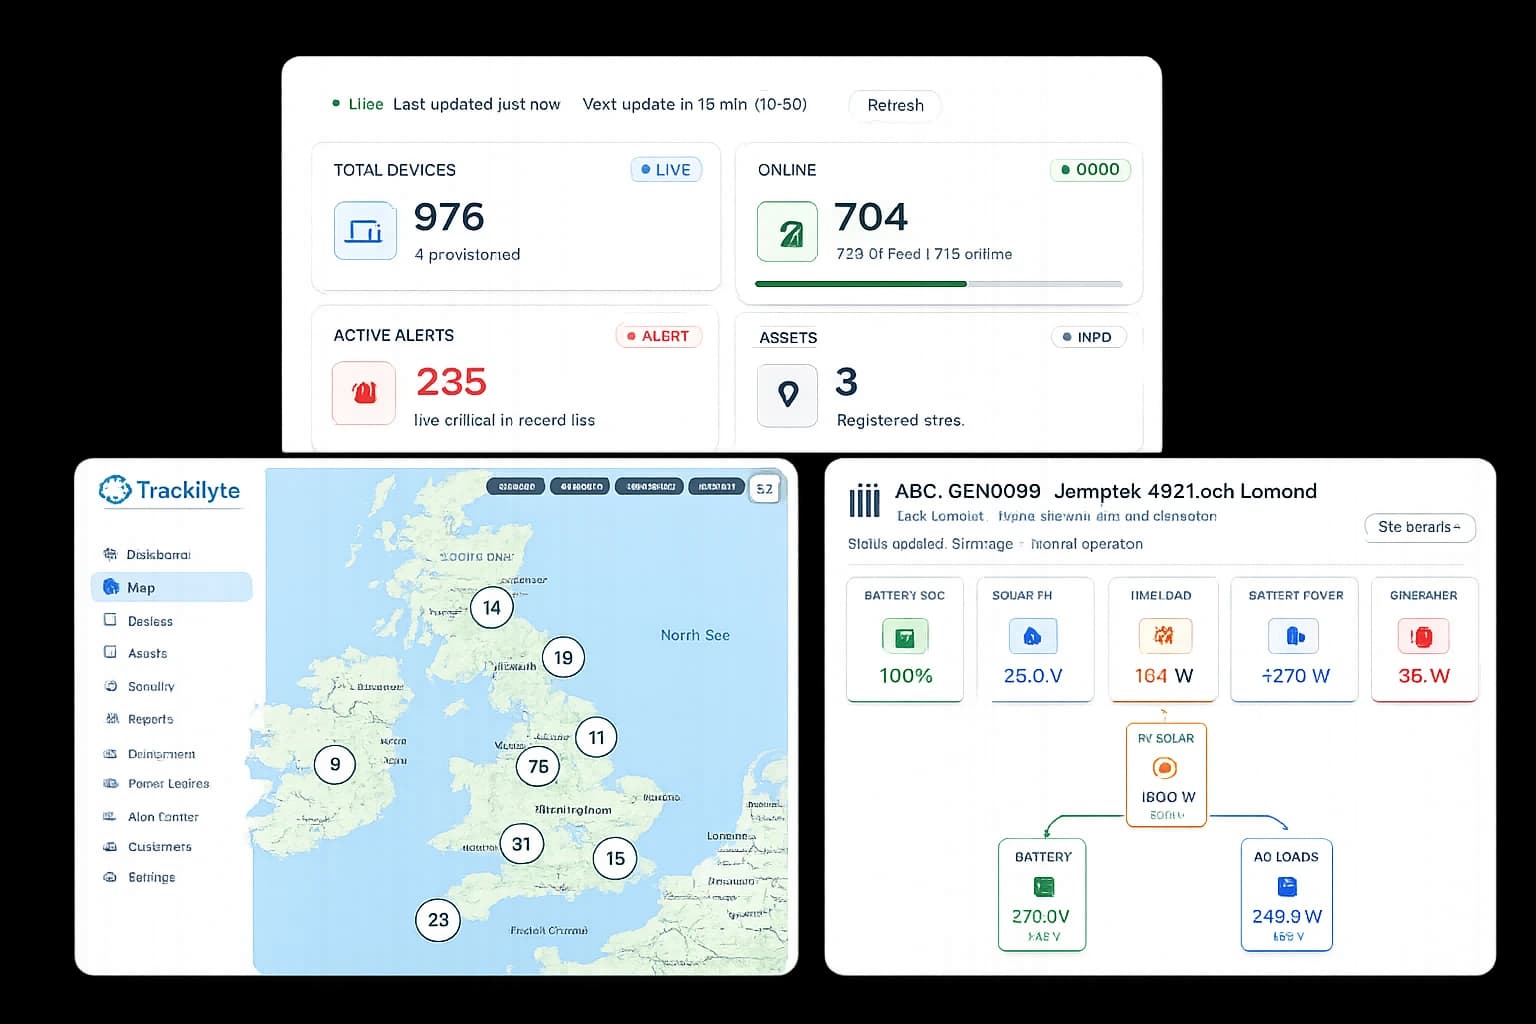1536x1024 pixels.
Task: Click the Assets location pin icon
Action: [787, 394]
